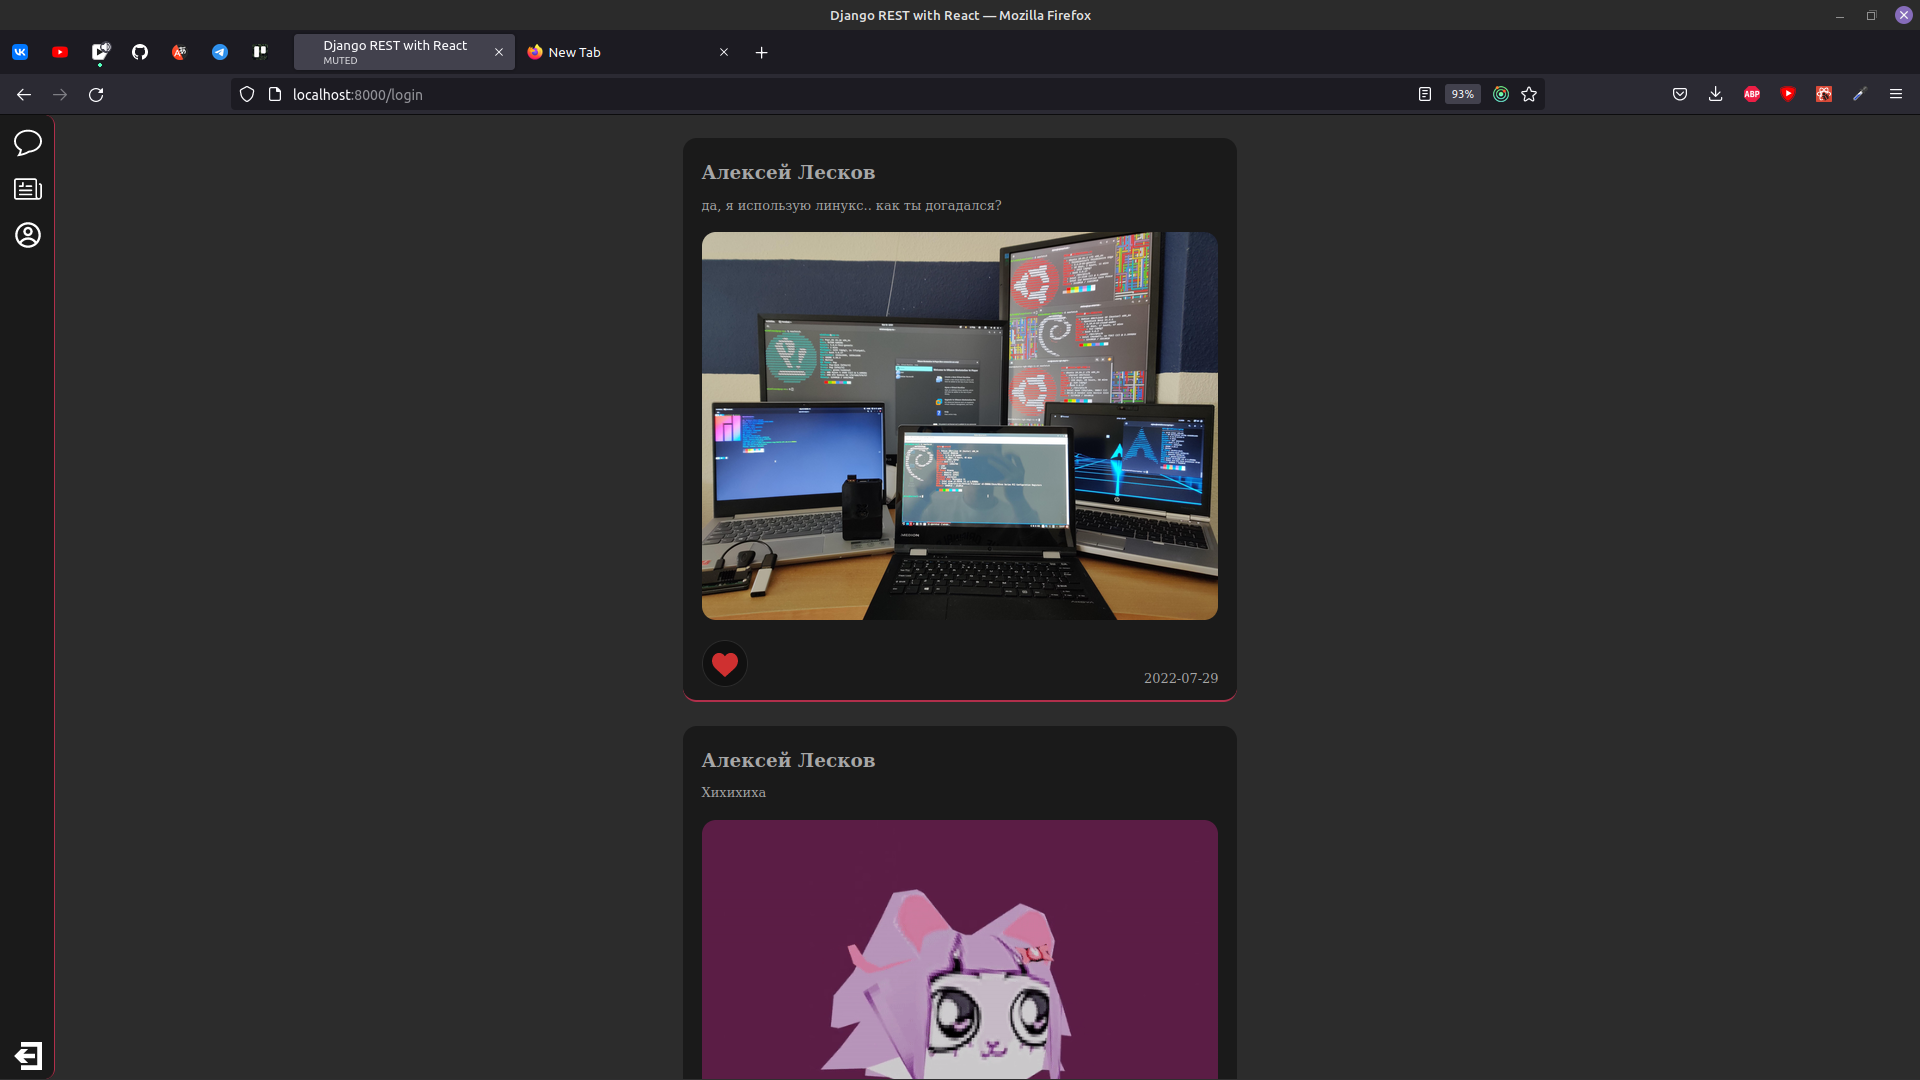Open the Firefox hamburger application menu
Viewport: 1920px width, 1080px height.
coord(1895,94)
